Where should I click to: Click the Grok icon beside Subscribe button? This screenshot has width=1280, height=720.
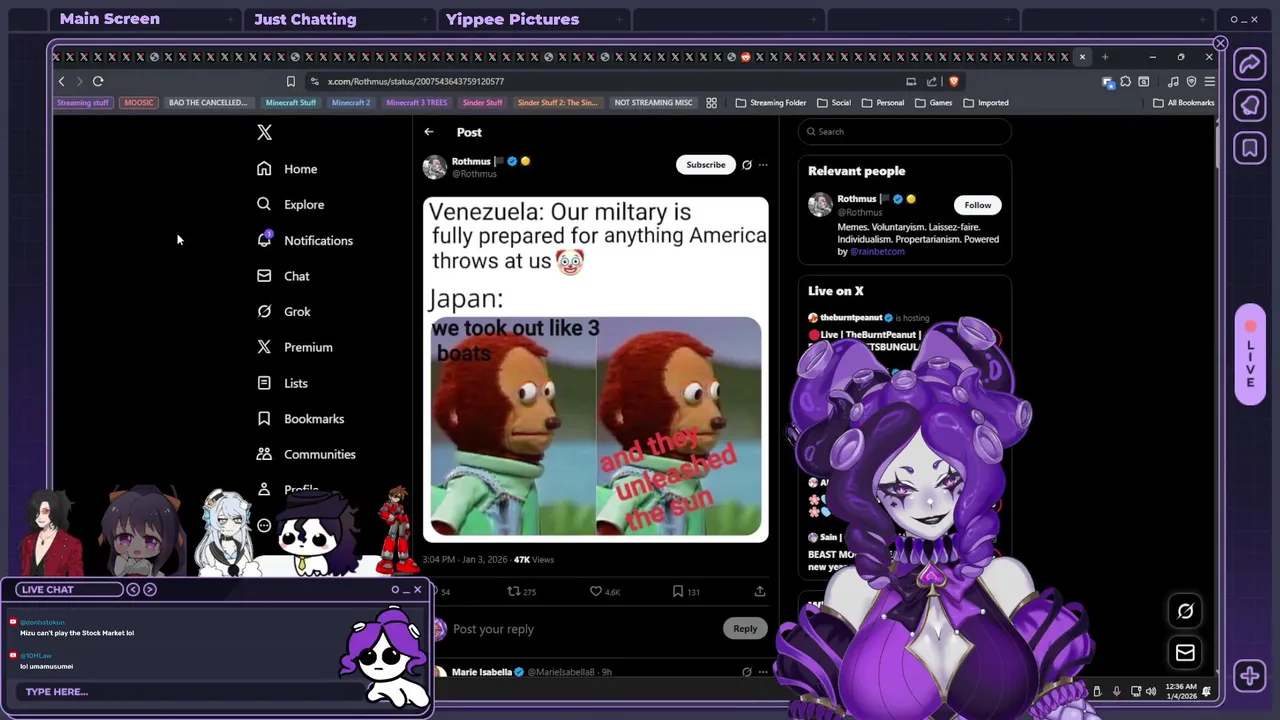[x=746, y=165]
